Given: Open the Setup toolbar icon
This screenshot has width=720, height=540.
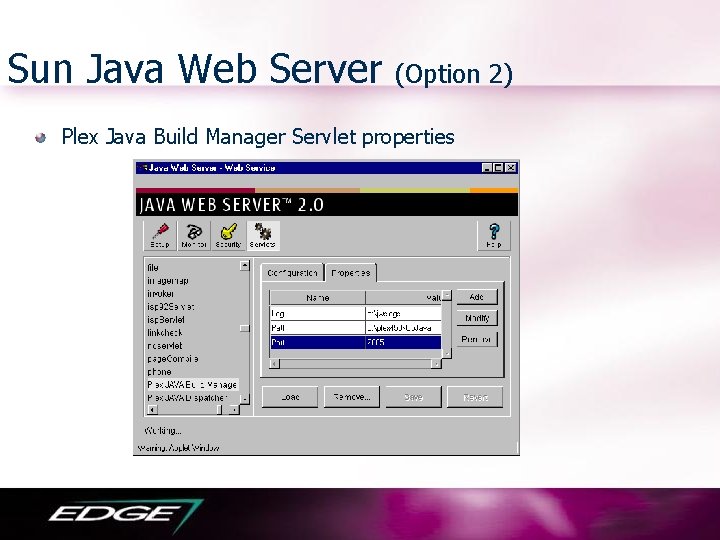Looking at the screenshot, I should (160, 236).
